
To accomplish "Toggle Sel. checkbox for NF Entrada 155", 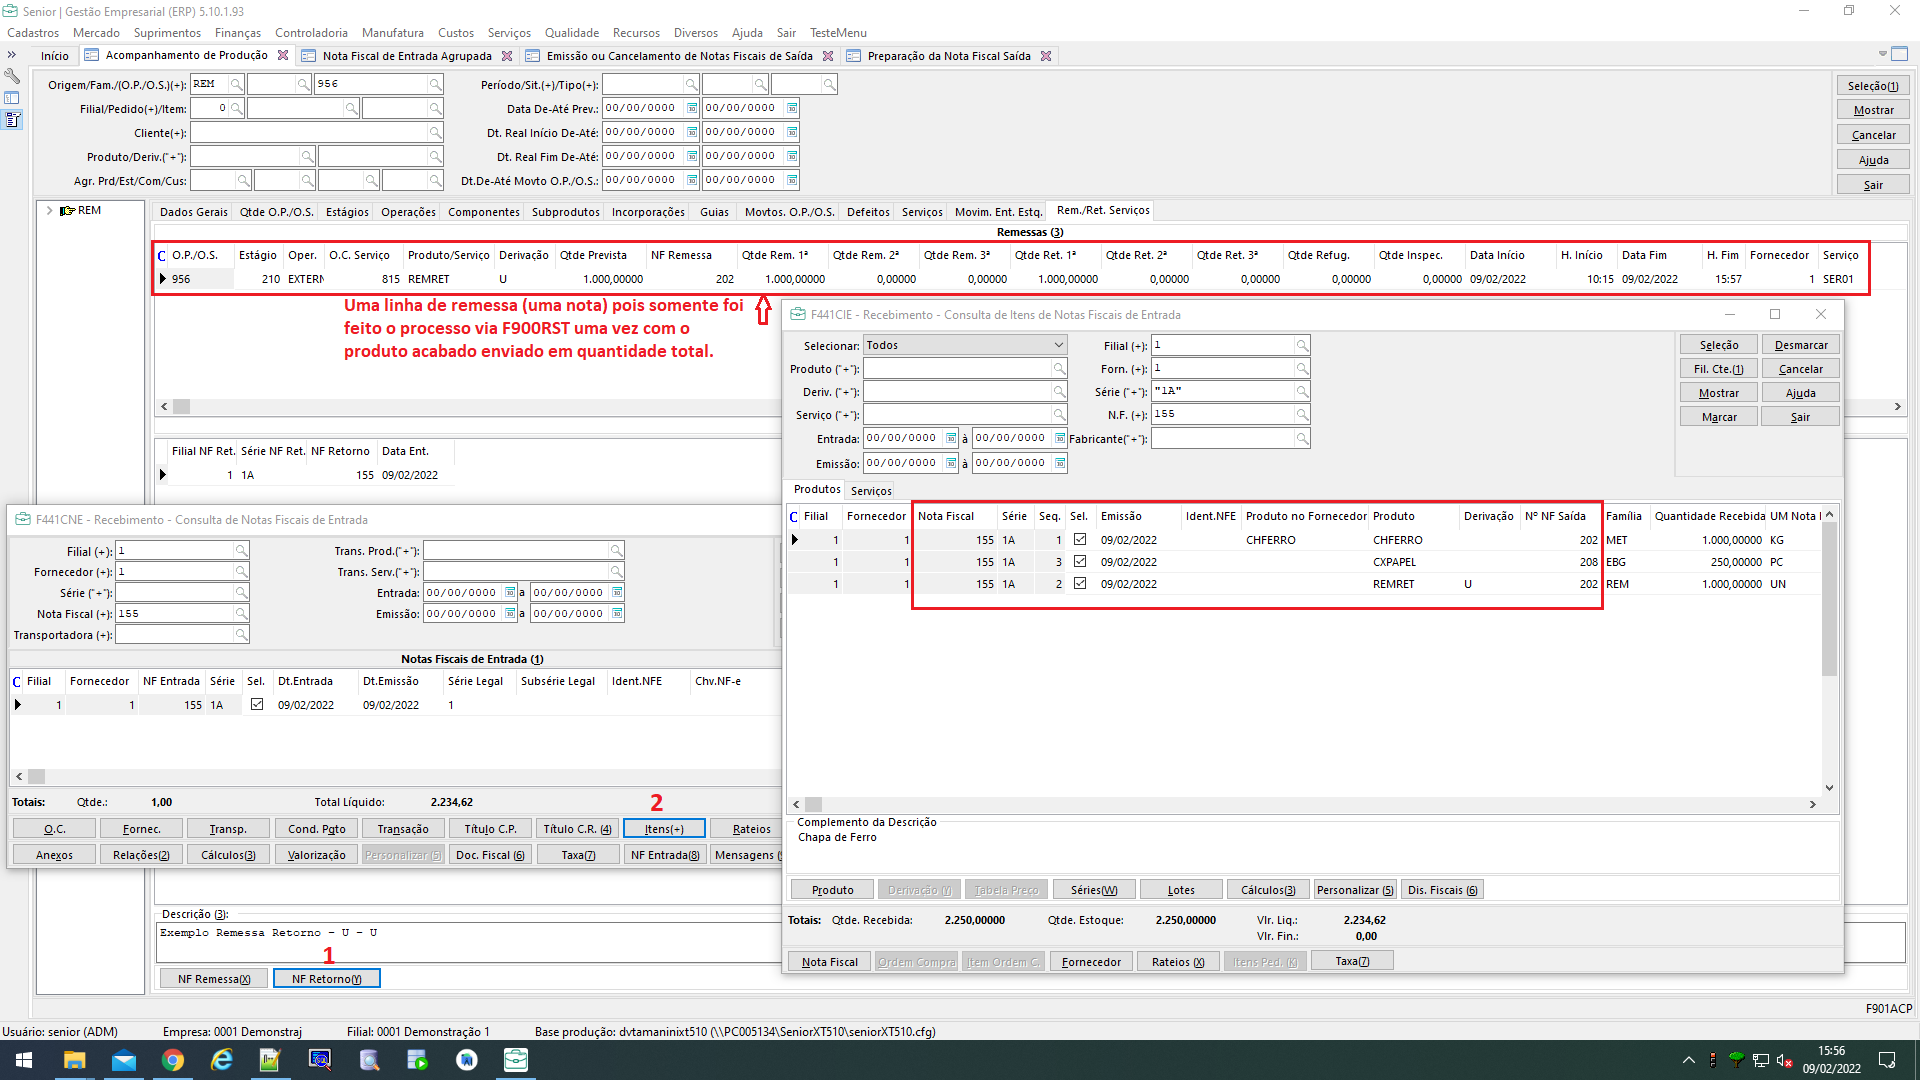I will click(257, 705).
